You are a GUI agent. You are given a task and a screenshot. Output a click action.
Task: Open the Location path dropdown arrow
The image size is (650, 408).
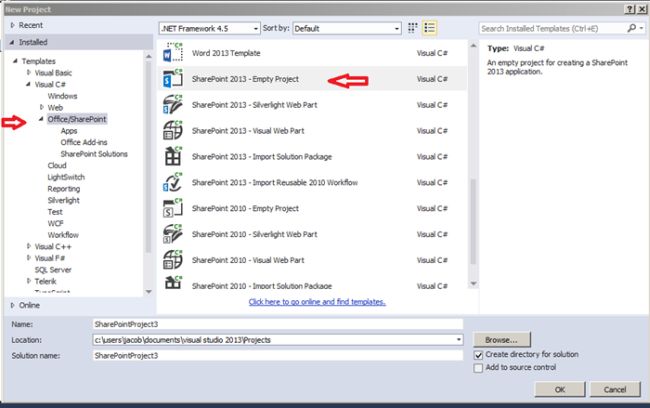(458, 340)
